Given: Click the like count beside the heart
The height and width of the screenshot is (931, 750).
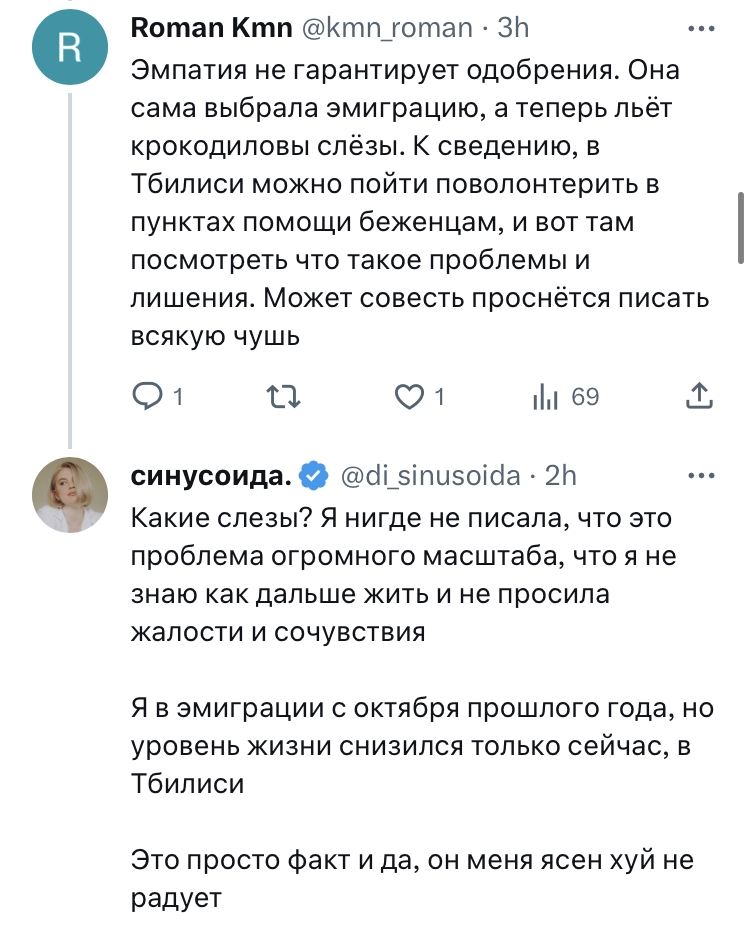Looking at the screenshot, I should (438, 398).
